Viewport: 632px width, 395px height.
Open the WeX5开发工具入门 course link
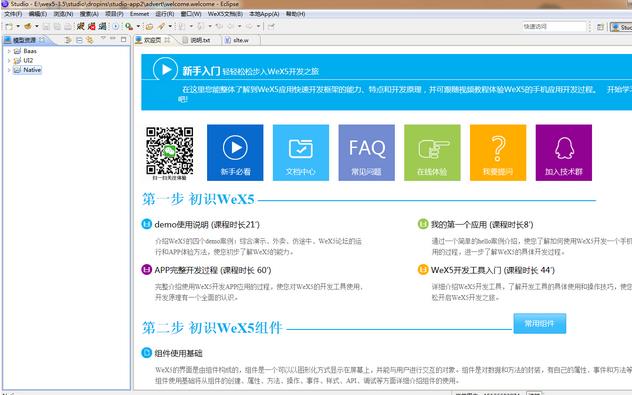point(493,270)
